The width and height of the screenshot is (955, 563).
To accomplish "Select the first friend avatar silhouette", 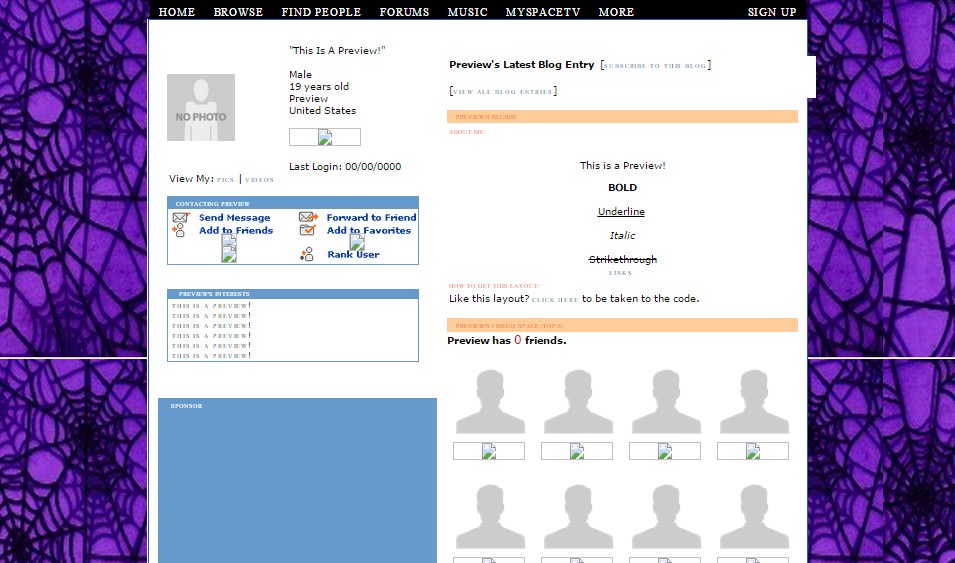I will pyautogui.click(x=489, y=402).
